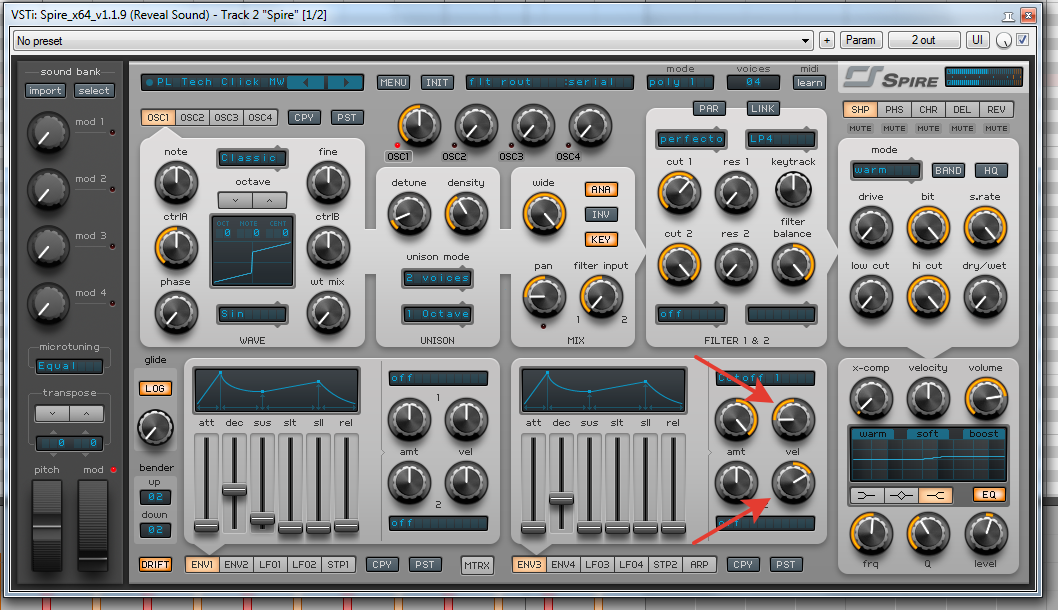Click the density knob

[466, 213]
